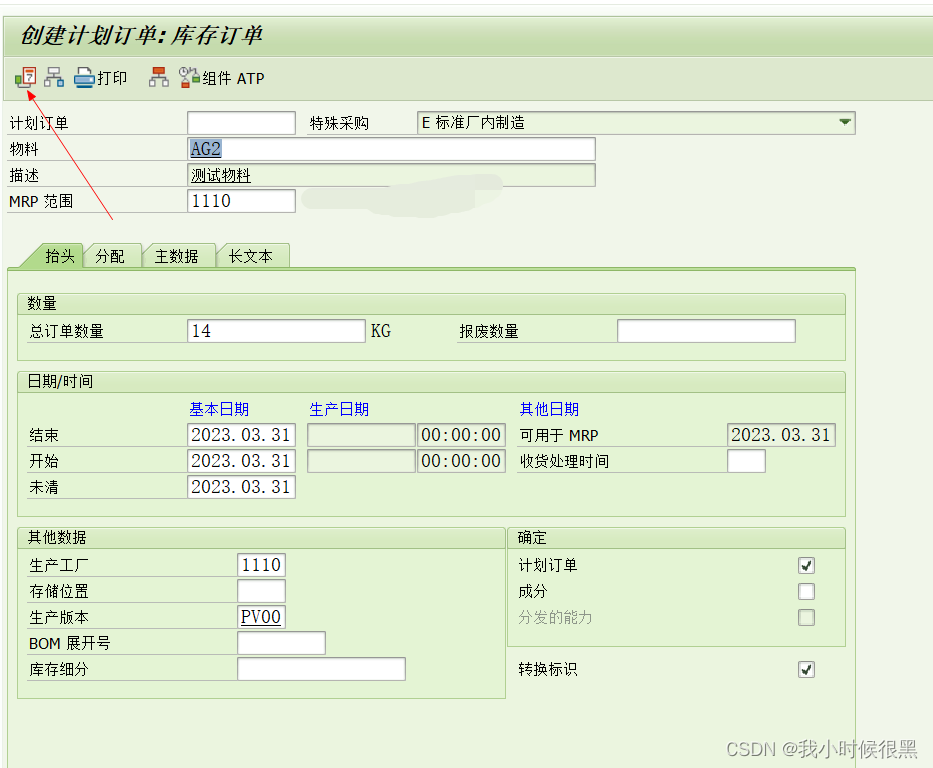Open the 特殊采购 dropdown list
933x768 pixels.
(845, 122)
